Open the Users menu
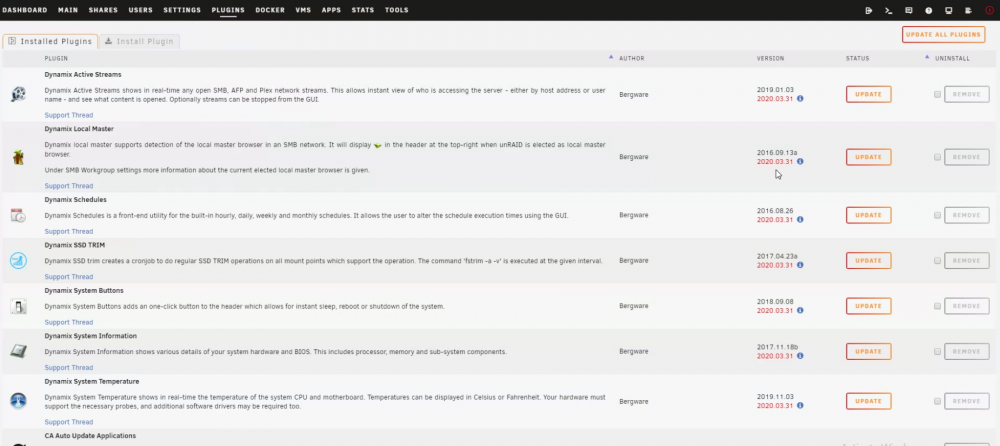 pos(140,10)
